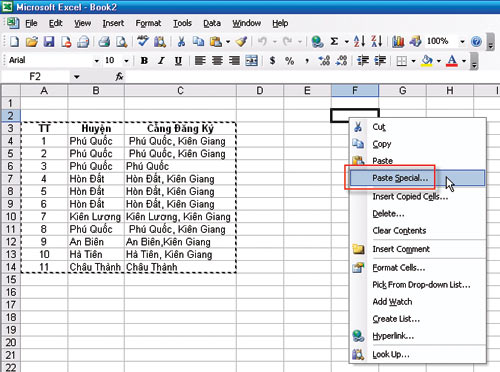Open the Zoom 100% dropdown
This screenshot has width=500, height=372.
(462, 42)
